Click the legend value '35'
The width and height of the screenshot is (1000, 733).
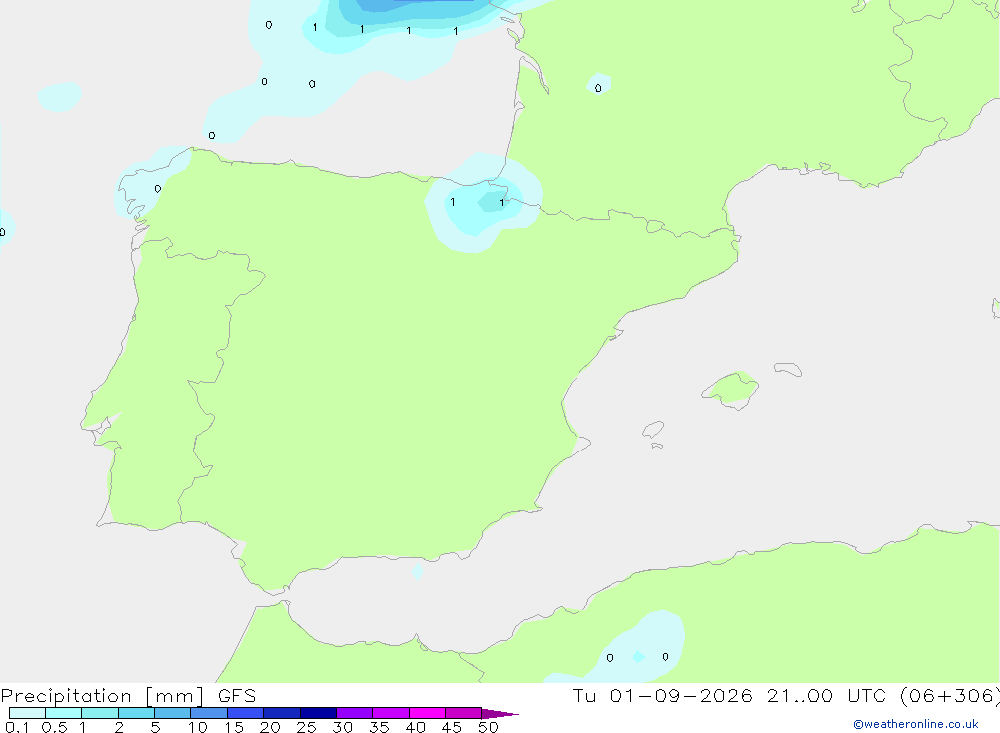[x=379, y=727]
